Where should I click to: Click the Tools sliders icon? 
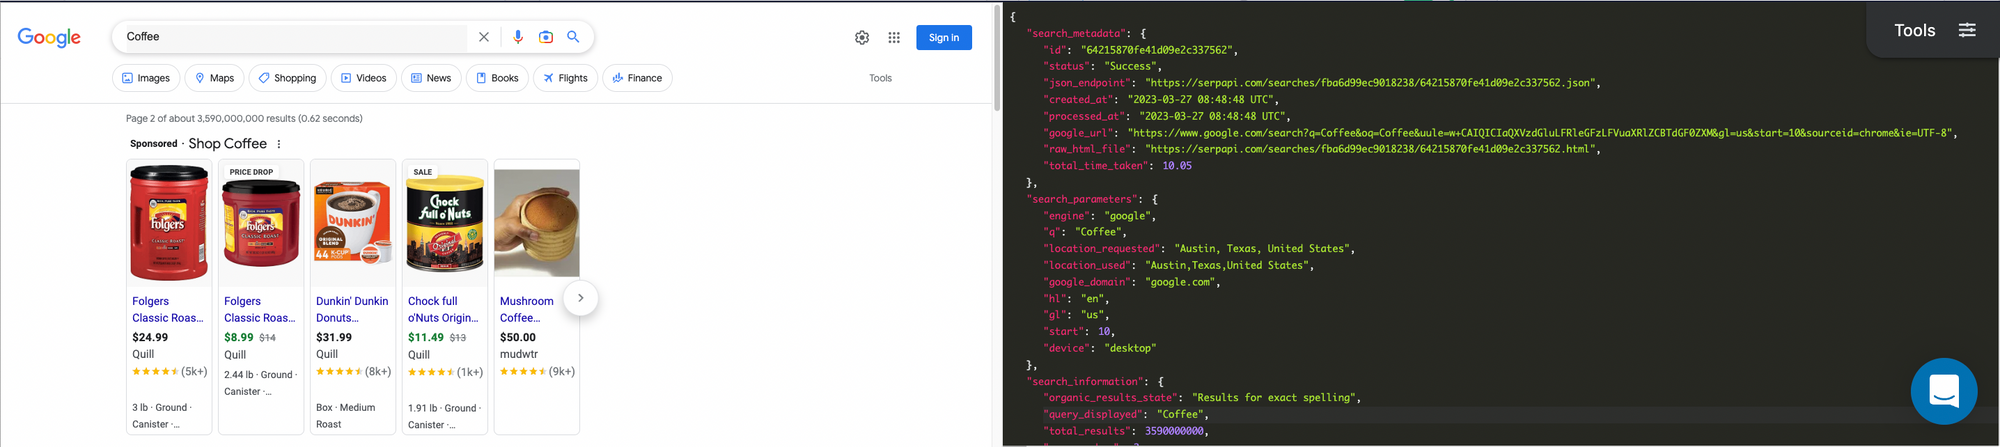click(x=1967, y=30)
